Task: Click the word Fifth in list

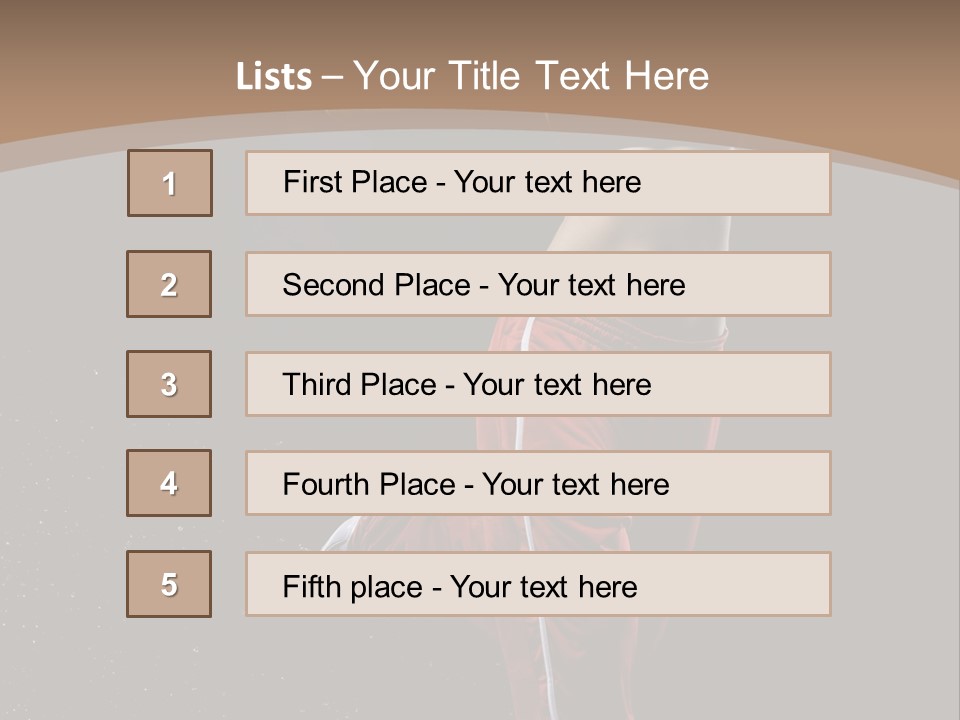Action: 311,587
